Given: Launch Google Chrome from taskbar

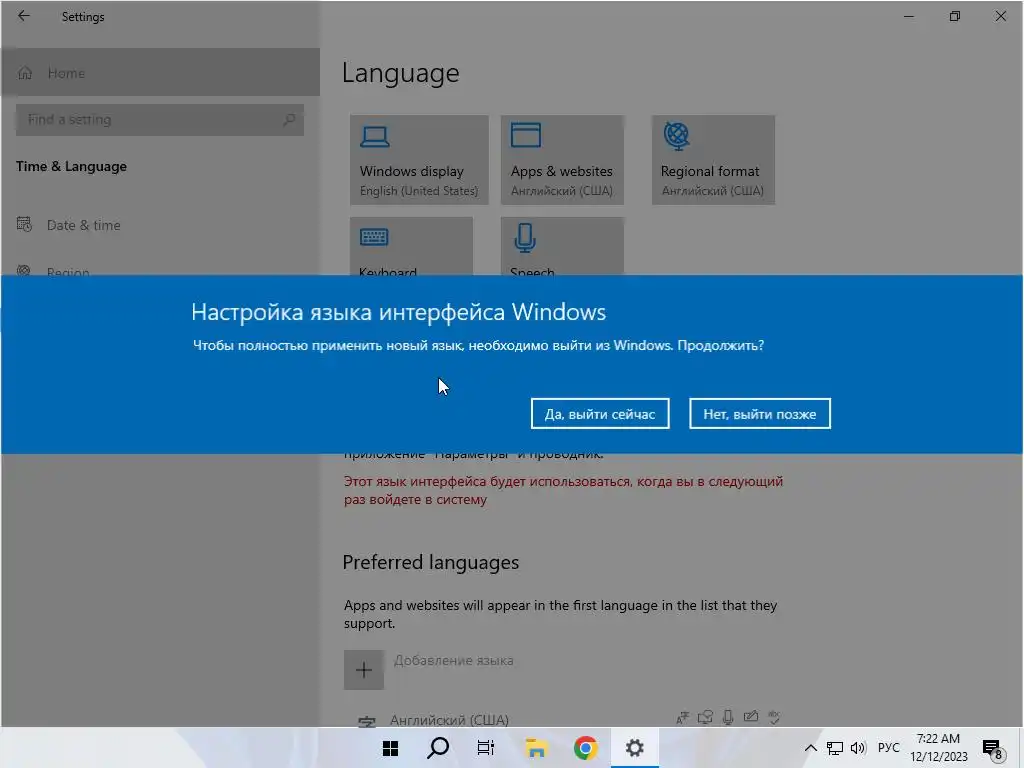Looking at the screenshot, I should click(586, 748).
